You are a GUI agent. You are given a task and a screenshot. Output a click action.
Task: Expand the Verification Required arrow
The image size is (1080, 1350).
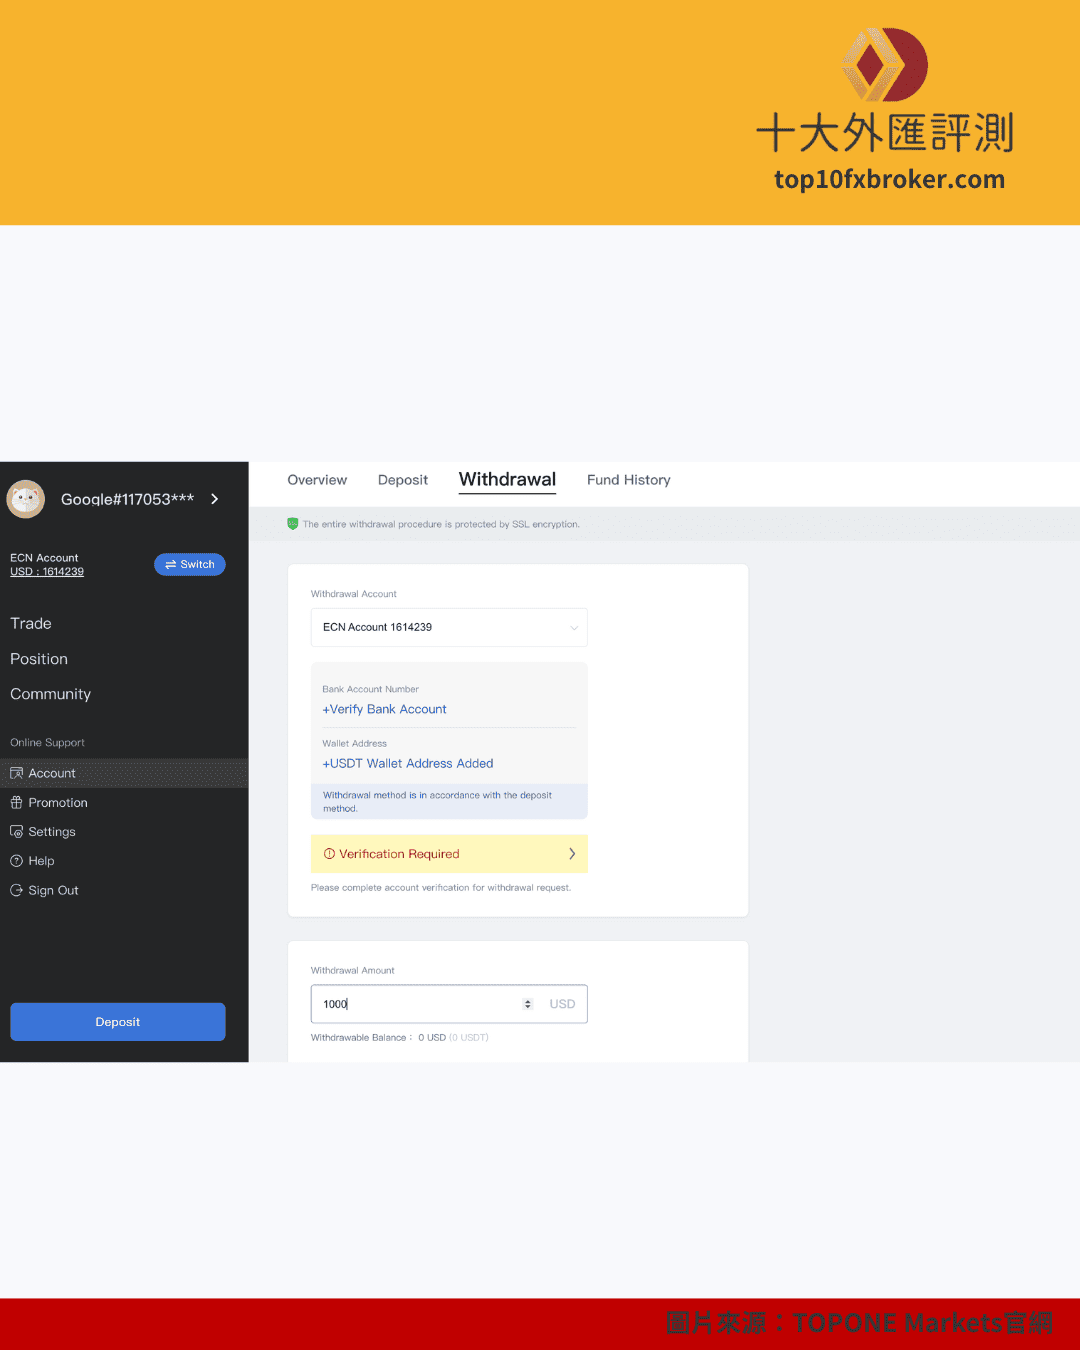(572, 854)
